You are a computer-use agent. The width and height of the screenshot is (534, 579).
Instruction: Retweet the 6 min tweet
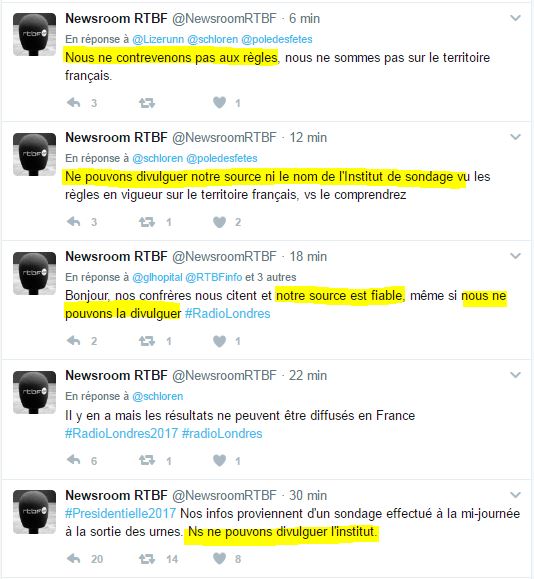[x=147, y=103]
